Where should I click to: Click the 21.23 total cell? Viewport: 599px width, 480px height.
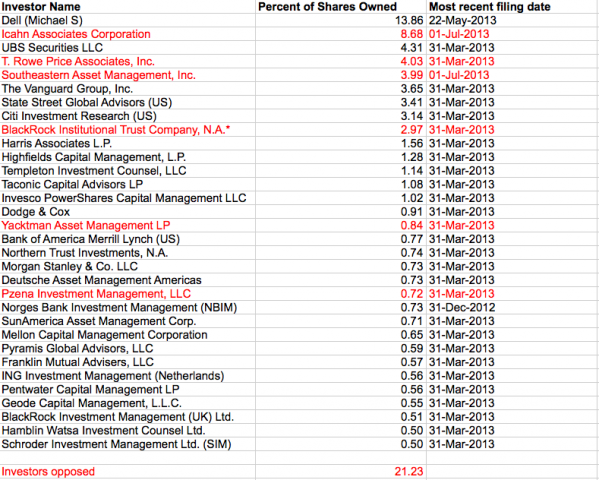point(341,471)
